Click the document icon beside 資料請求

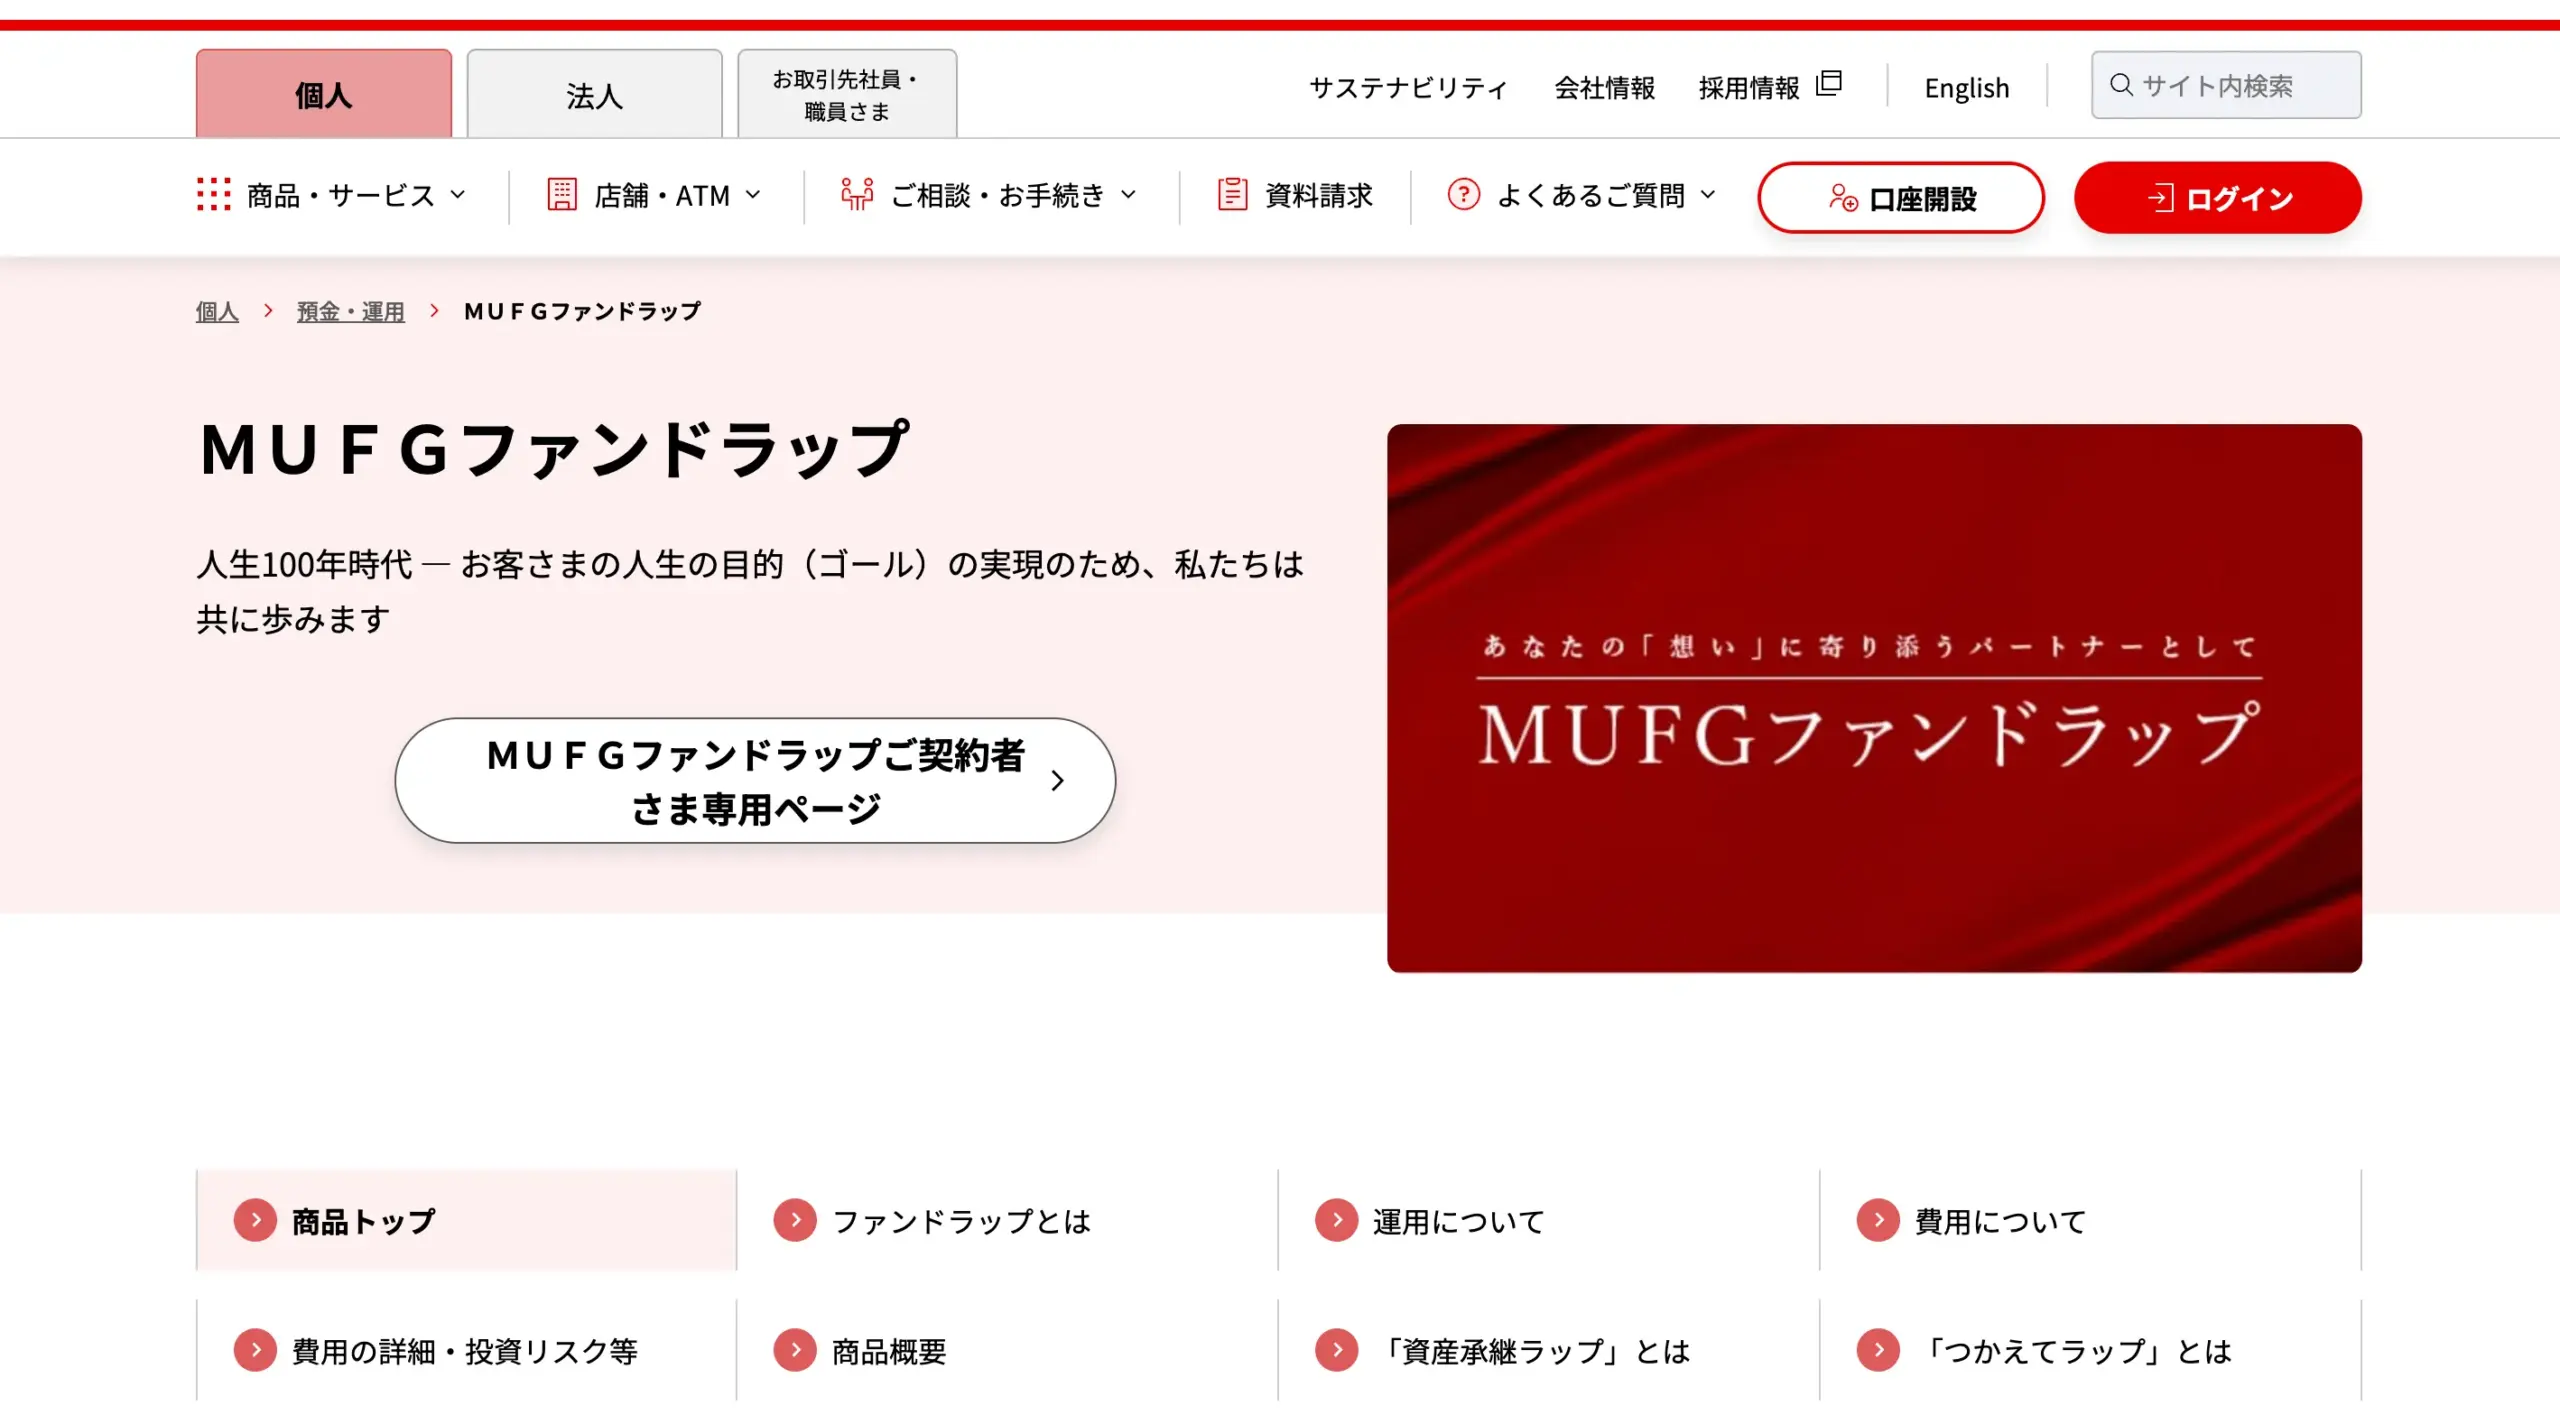[1232, 194]
